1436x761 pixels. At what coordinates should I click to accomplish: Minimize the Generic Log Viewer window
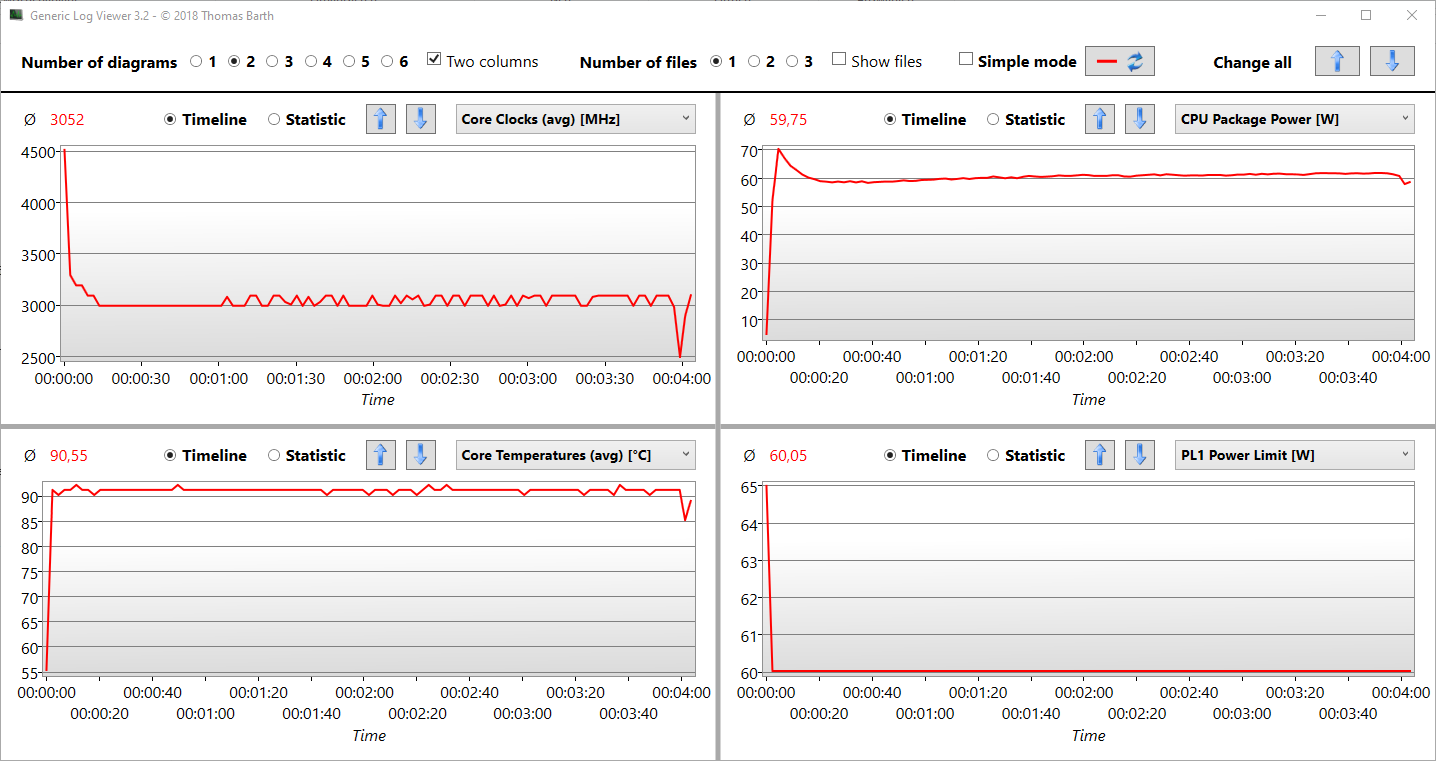pyautogui.click(x=1320, y=15)
